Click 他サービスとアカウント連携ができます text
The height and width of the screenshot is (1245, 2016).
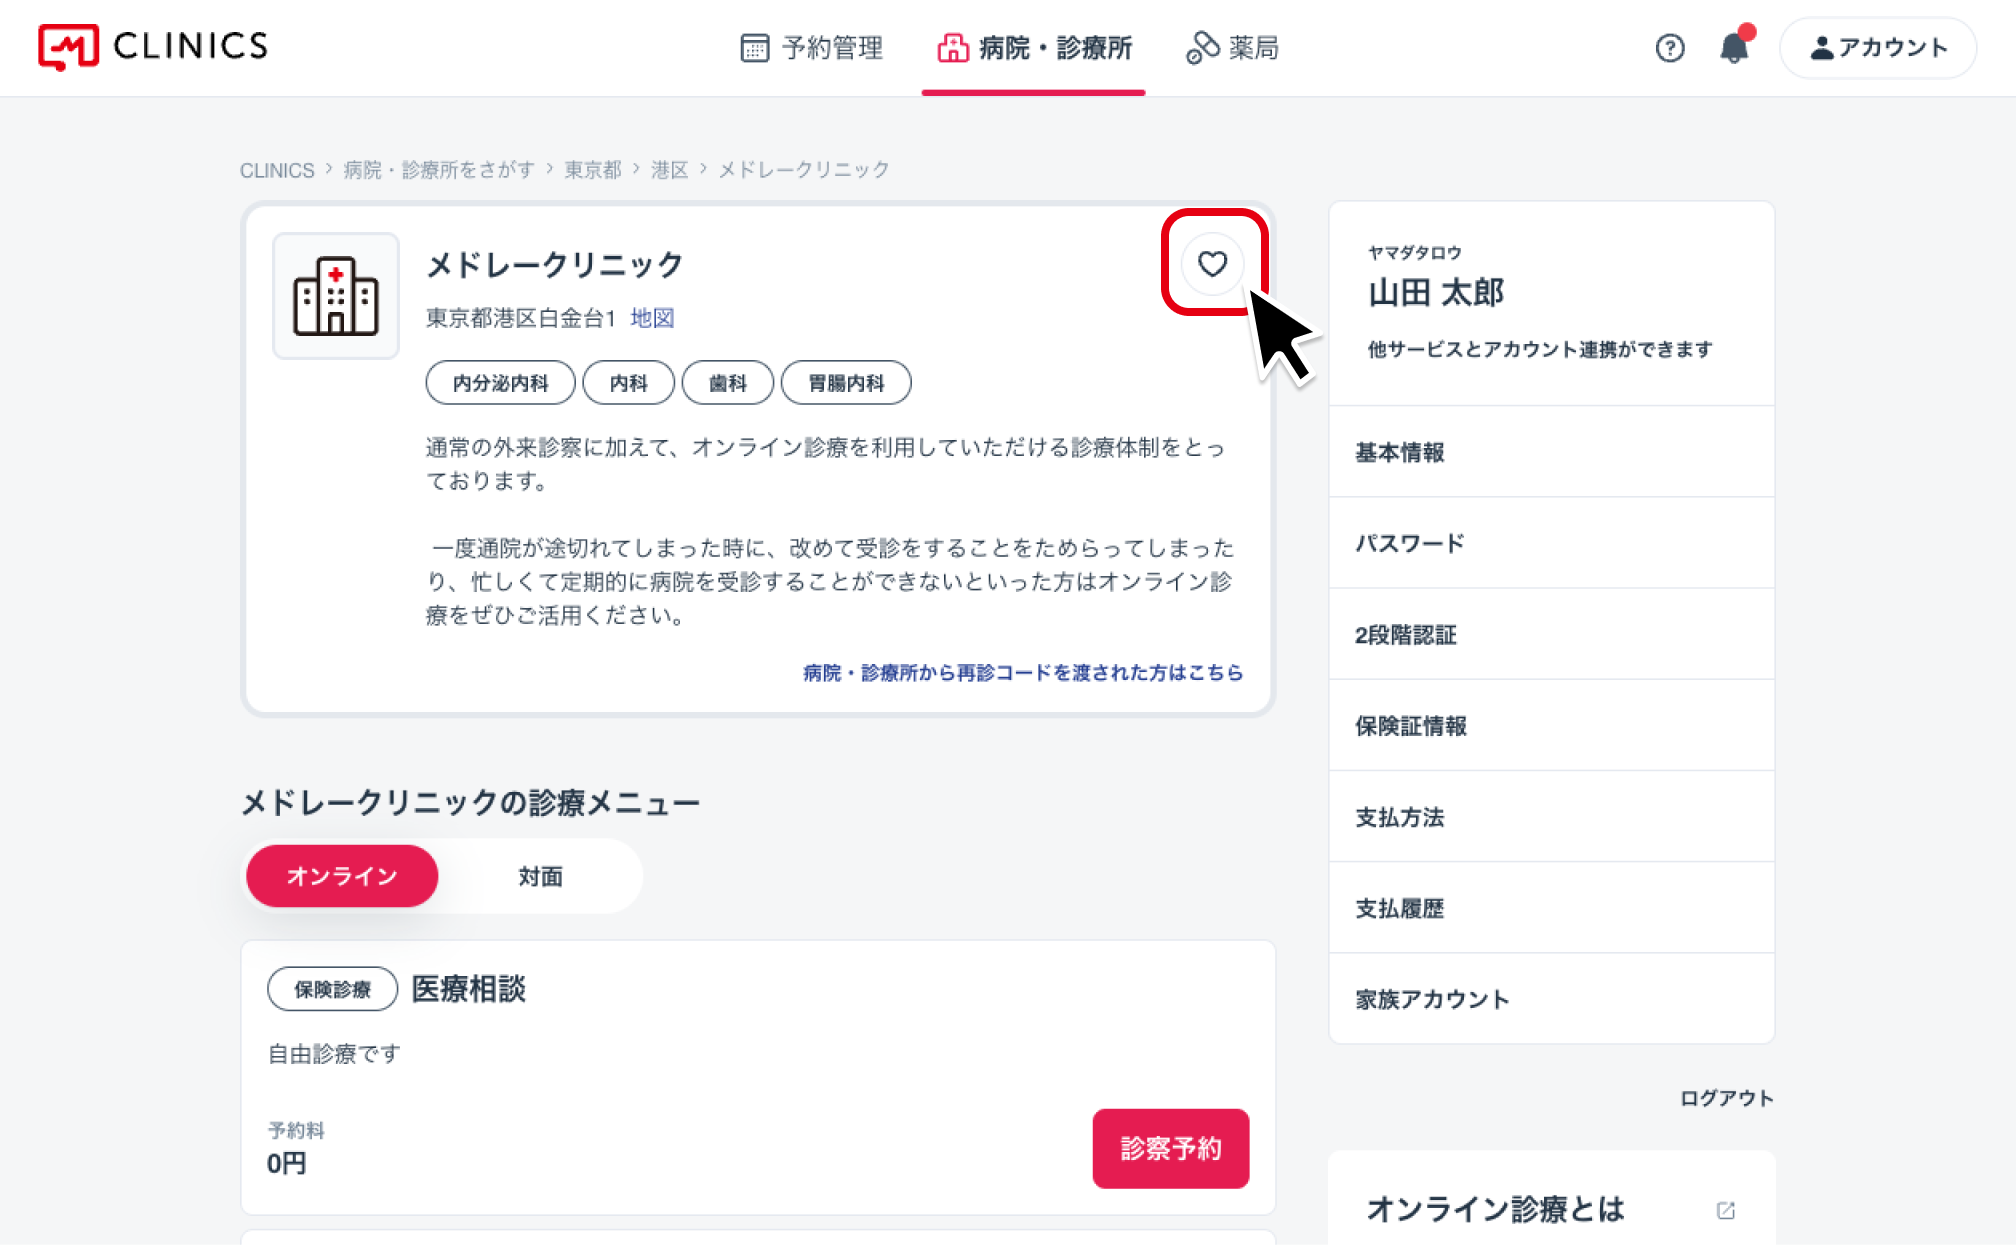point(1540,349)
